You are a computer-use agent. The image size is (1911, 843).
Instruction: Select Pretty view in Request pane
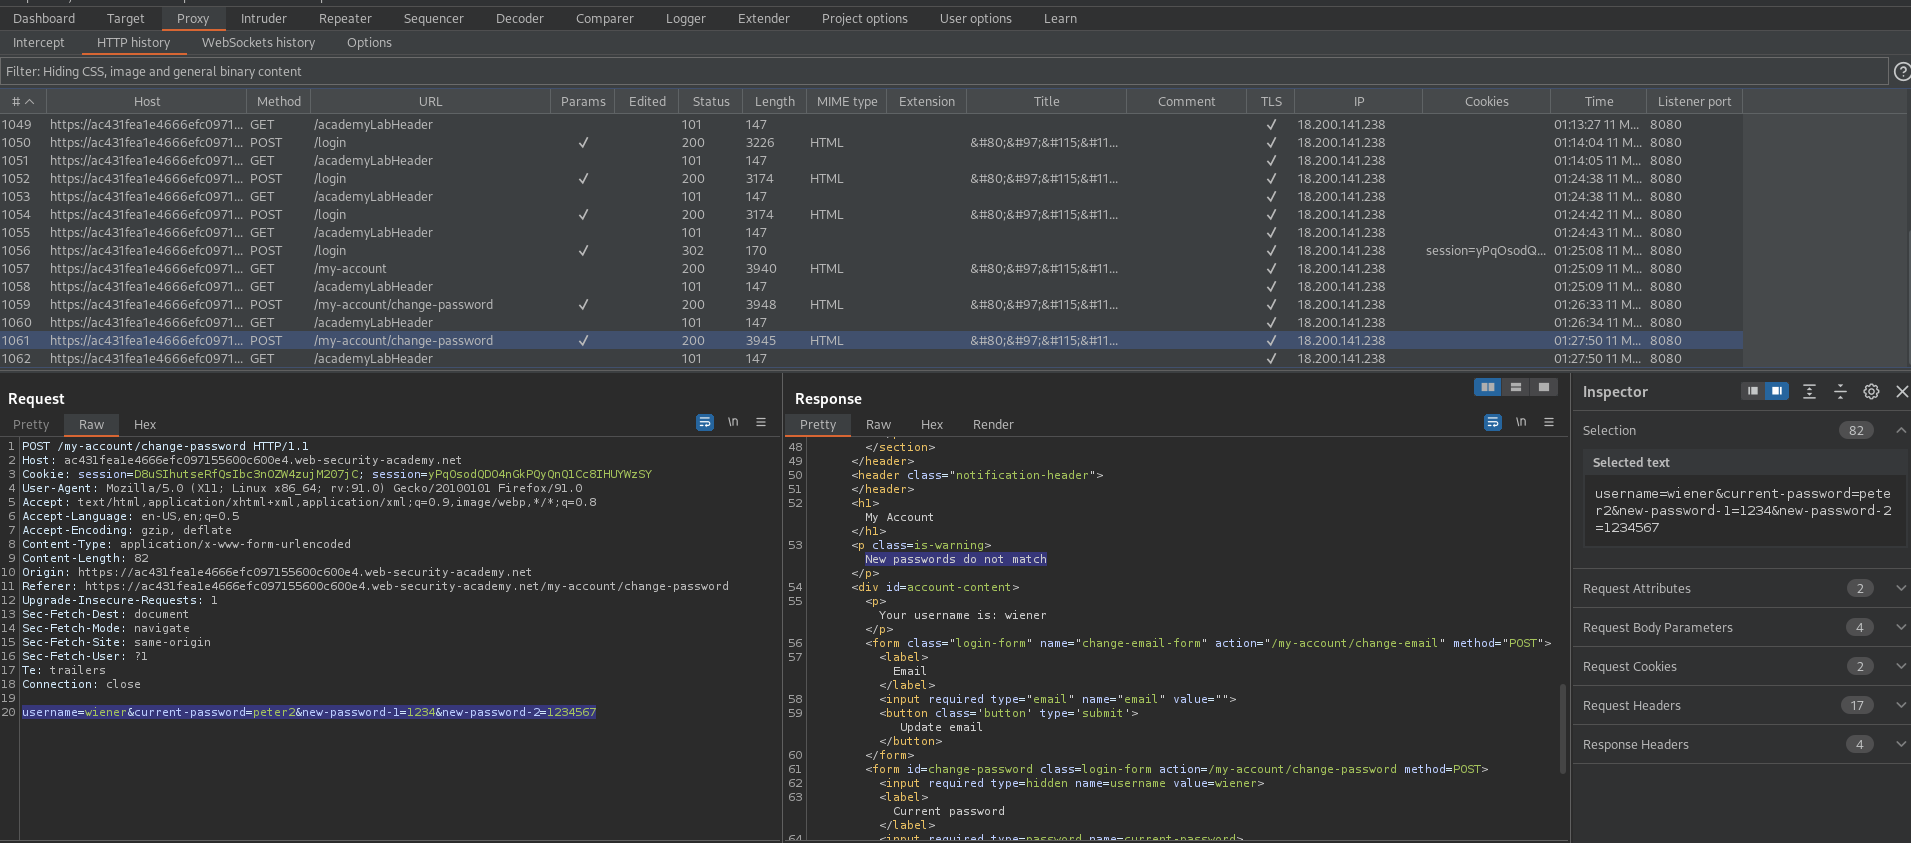coord(31,424)
